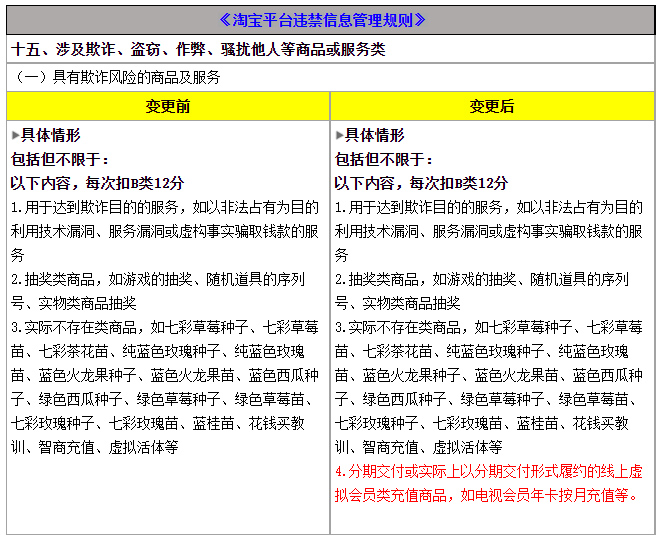
Task: Click 训、智商充值、虚拟活体等 line in 变更后
Action: click(x=418, y=447)
